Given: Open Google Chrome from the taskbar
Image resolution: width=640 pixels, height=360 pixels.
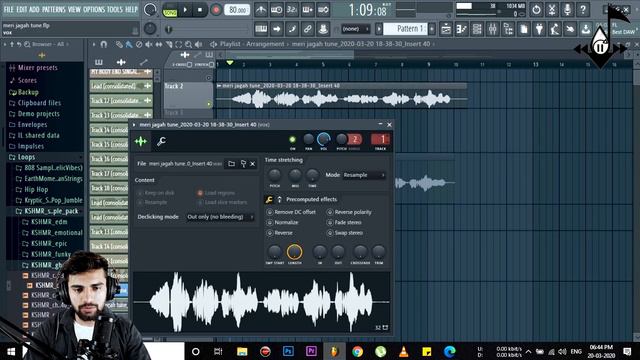Looking at the screenshot, I should [358, 351].
